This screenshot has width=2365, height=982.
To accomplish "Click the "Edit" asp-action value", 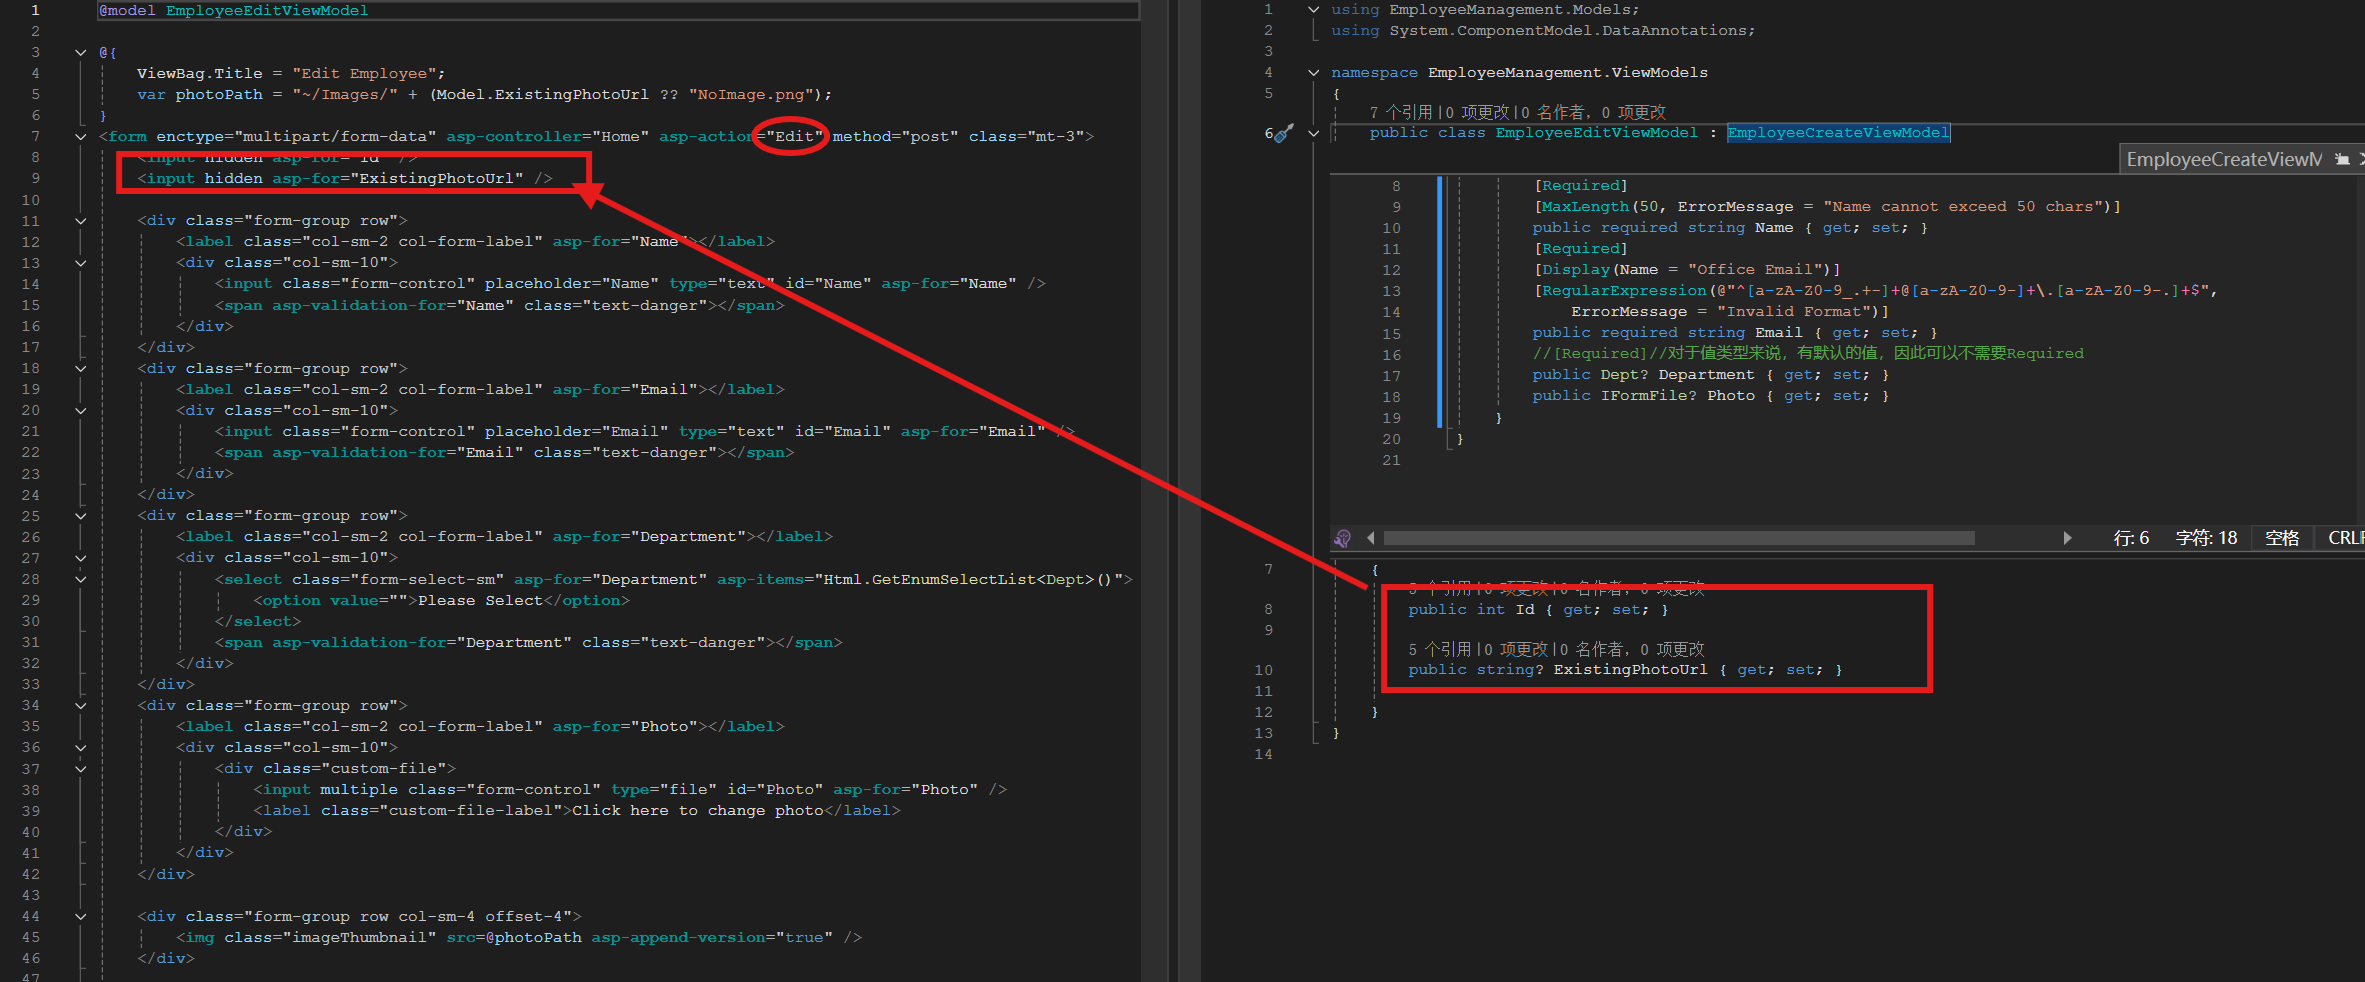I will (794, 136).
